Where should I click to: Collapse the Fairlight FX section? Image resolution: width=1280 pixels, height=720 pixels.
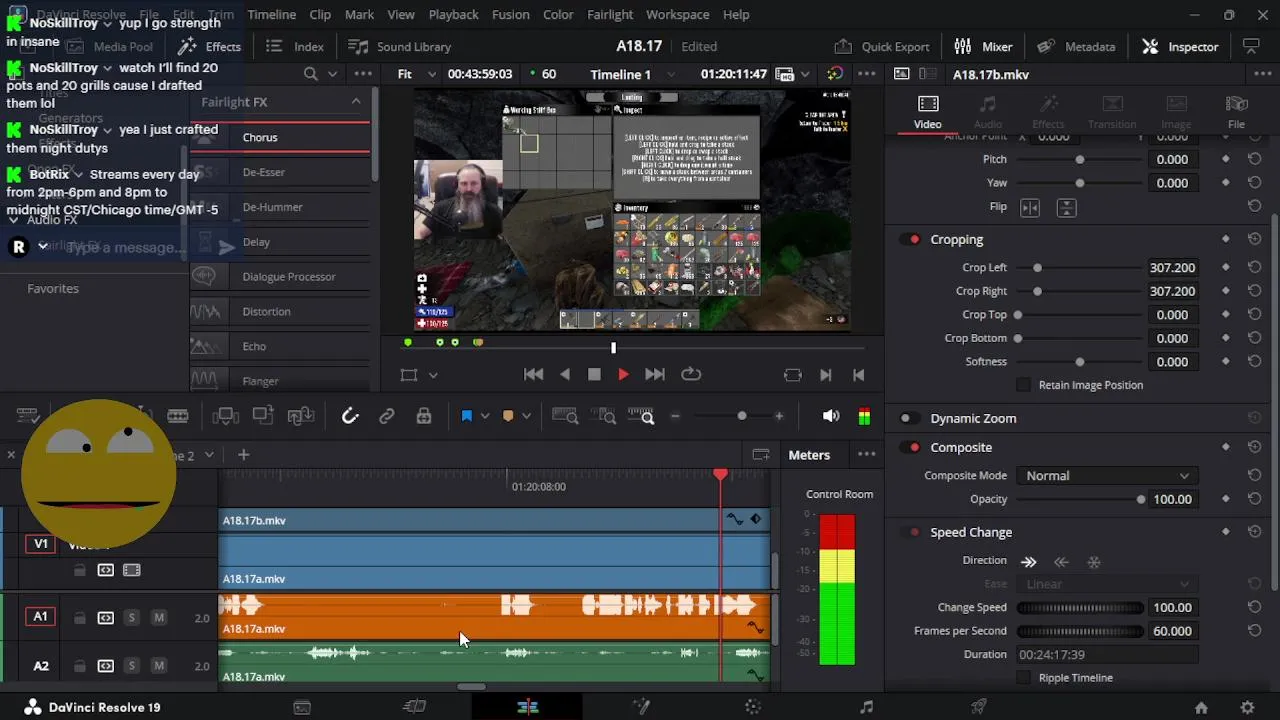click(355, 102)
